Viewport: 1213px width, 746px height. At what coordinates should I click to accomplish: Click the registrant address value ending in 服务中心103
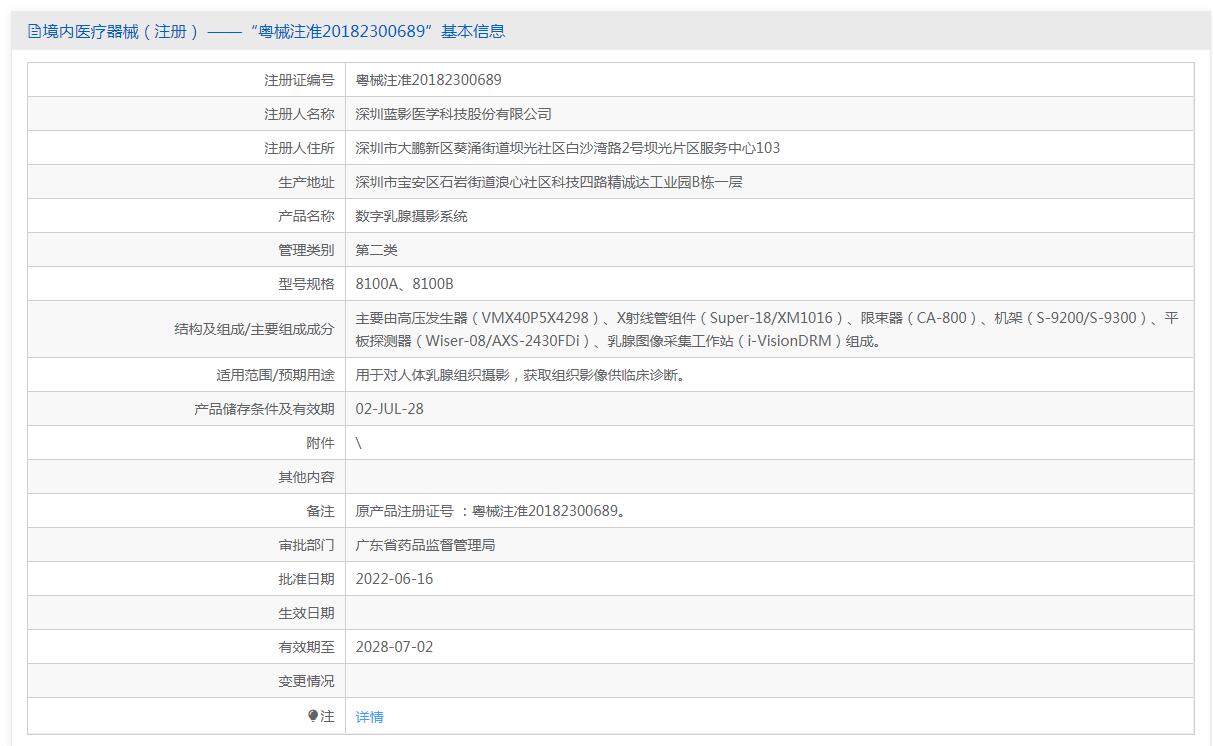pos(567,148)
